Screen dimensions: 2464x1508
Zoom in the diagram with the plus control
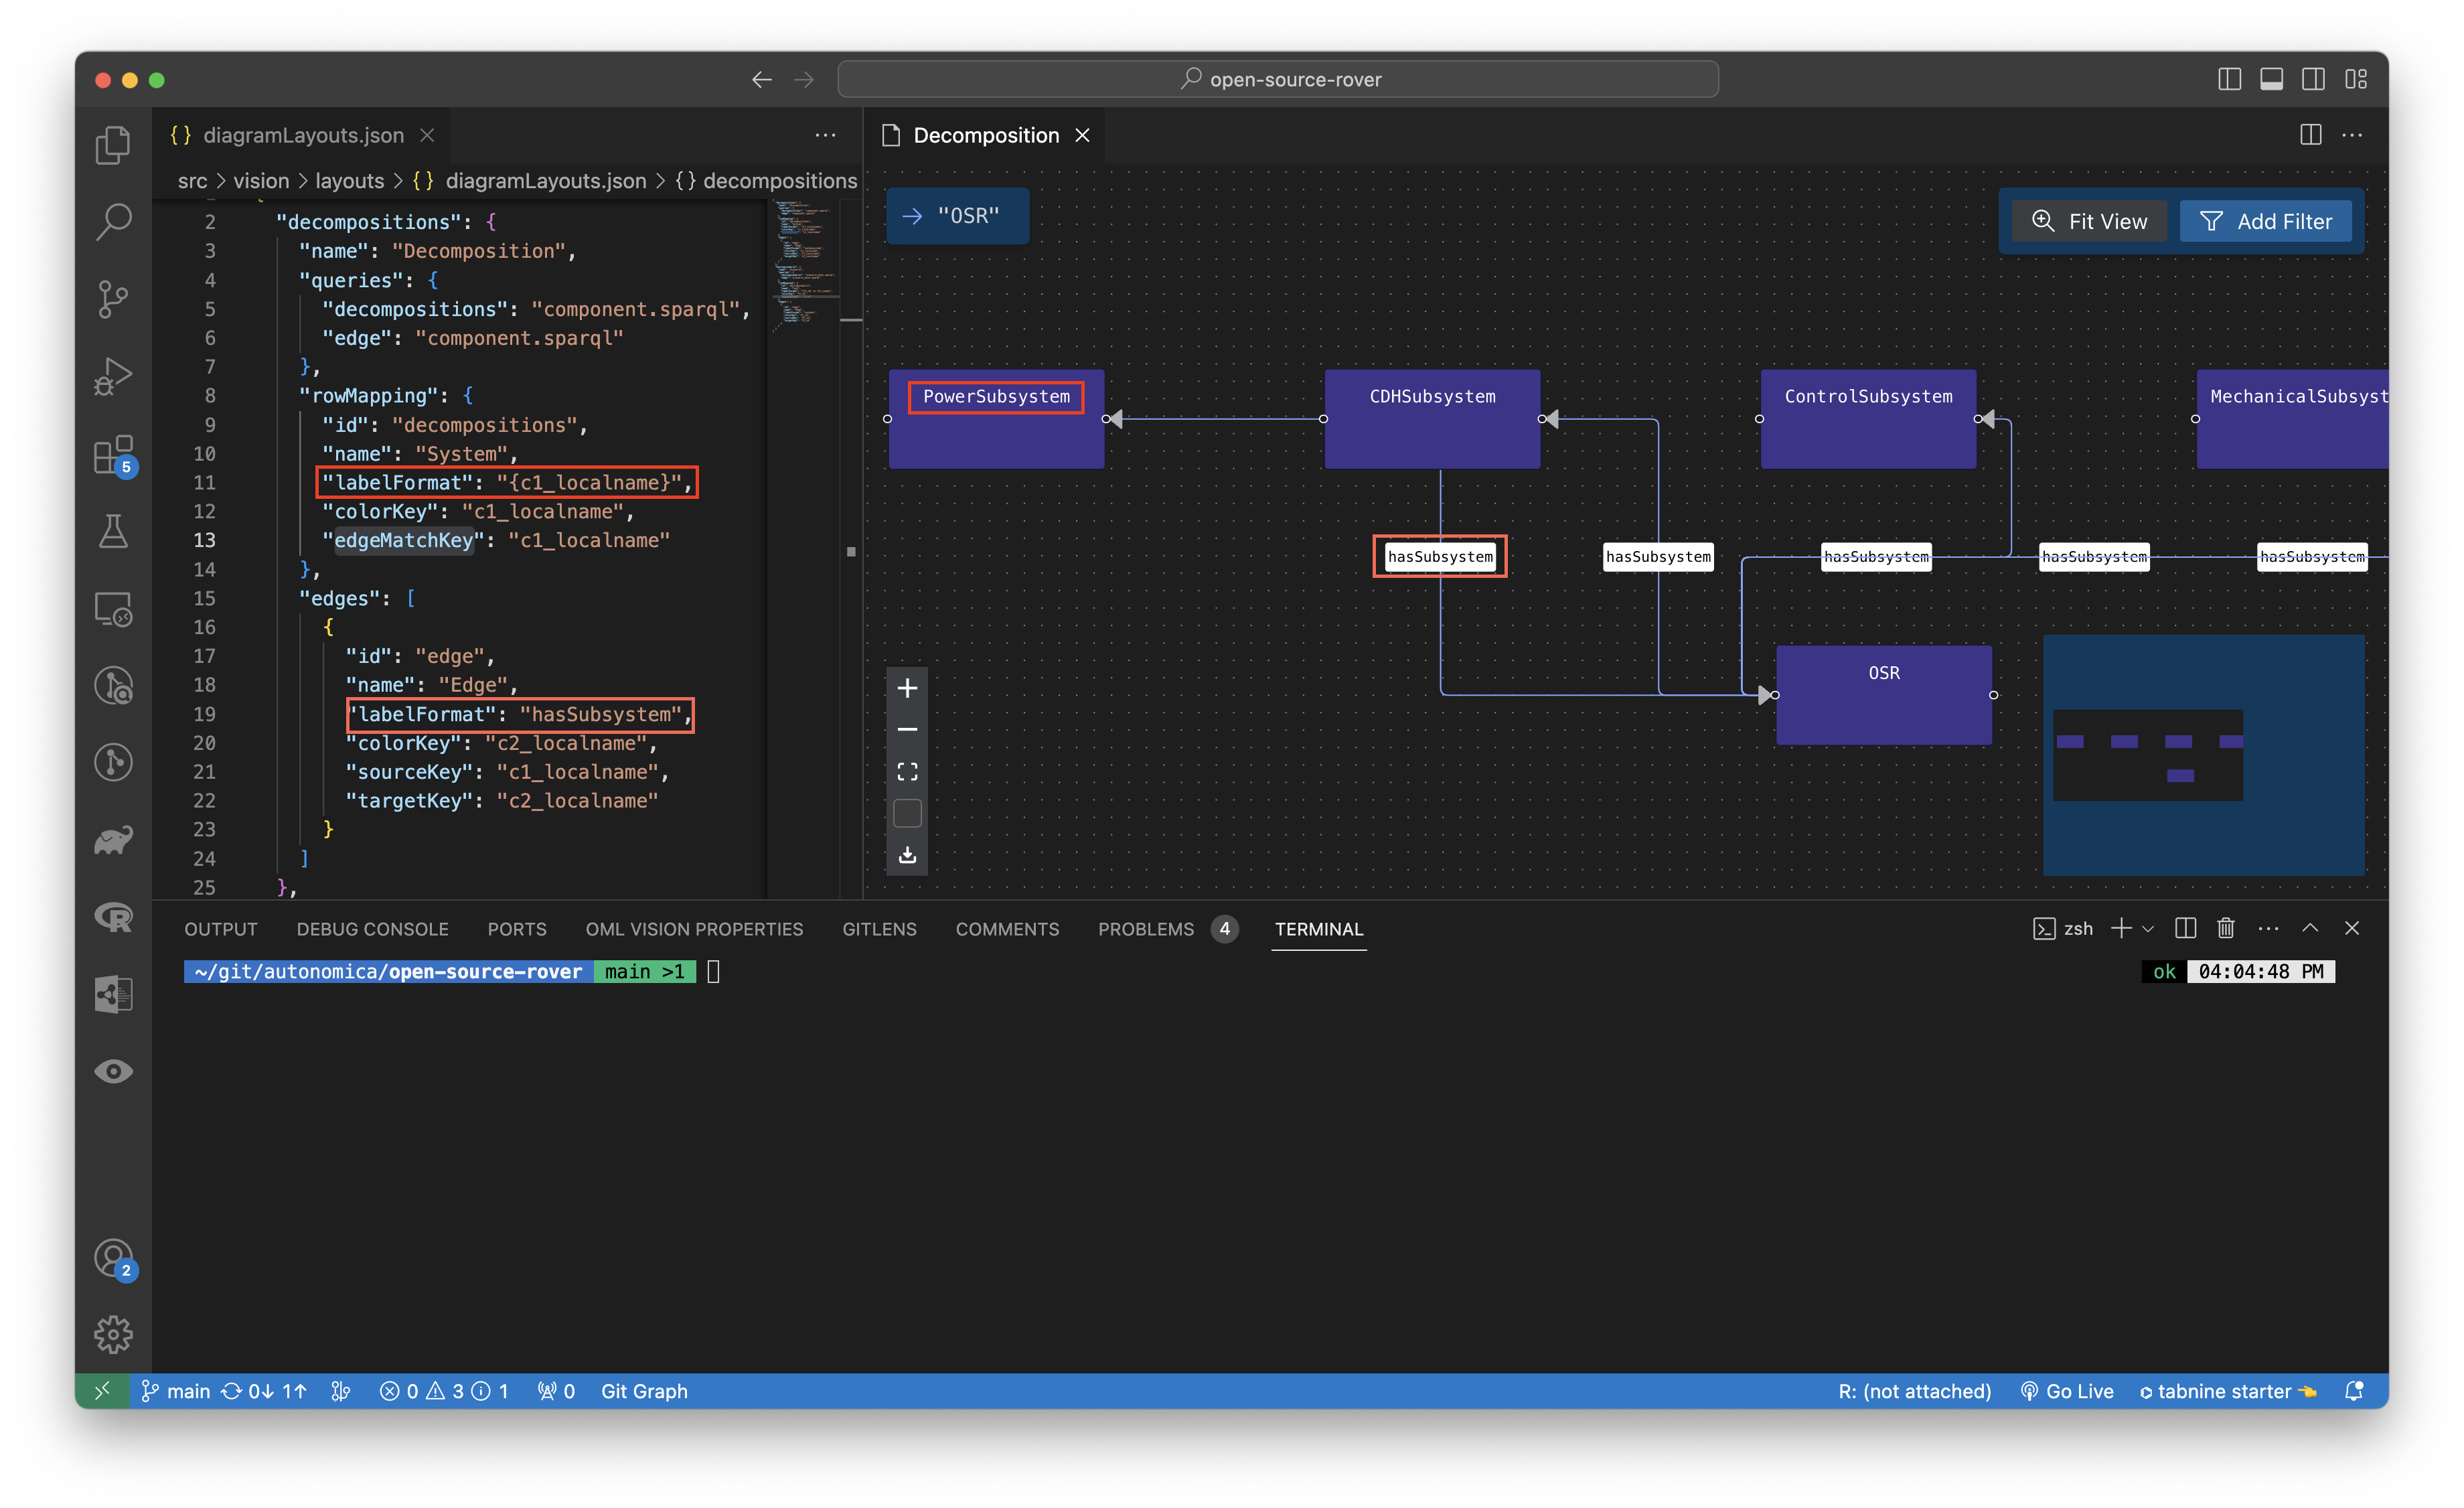(x=907, y=688)
